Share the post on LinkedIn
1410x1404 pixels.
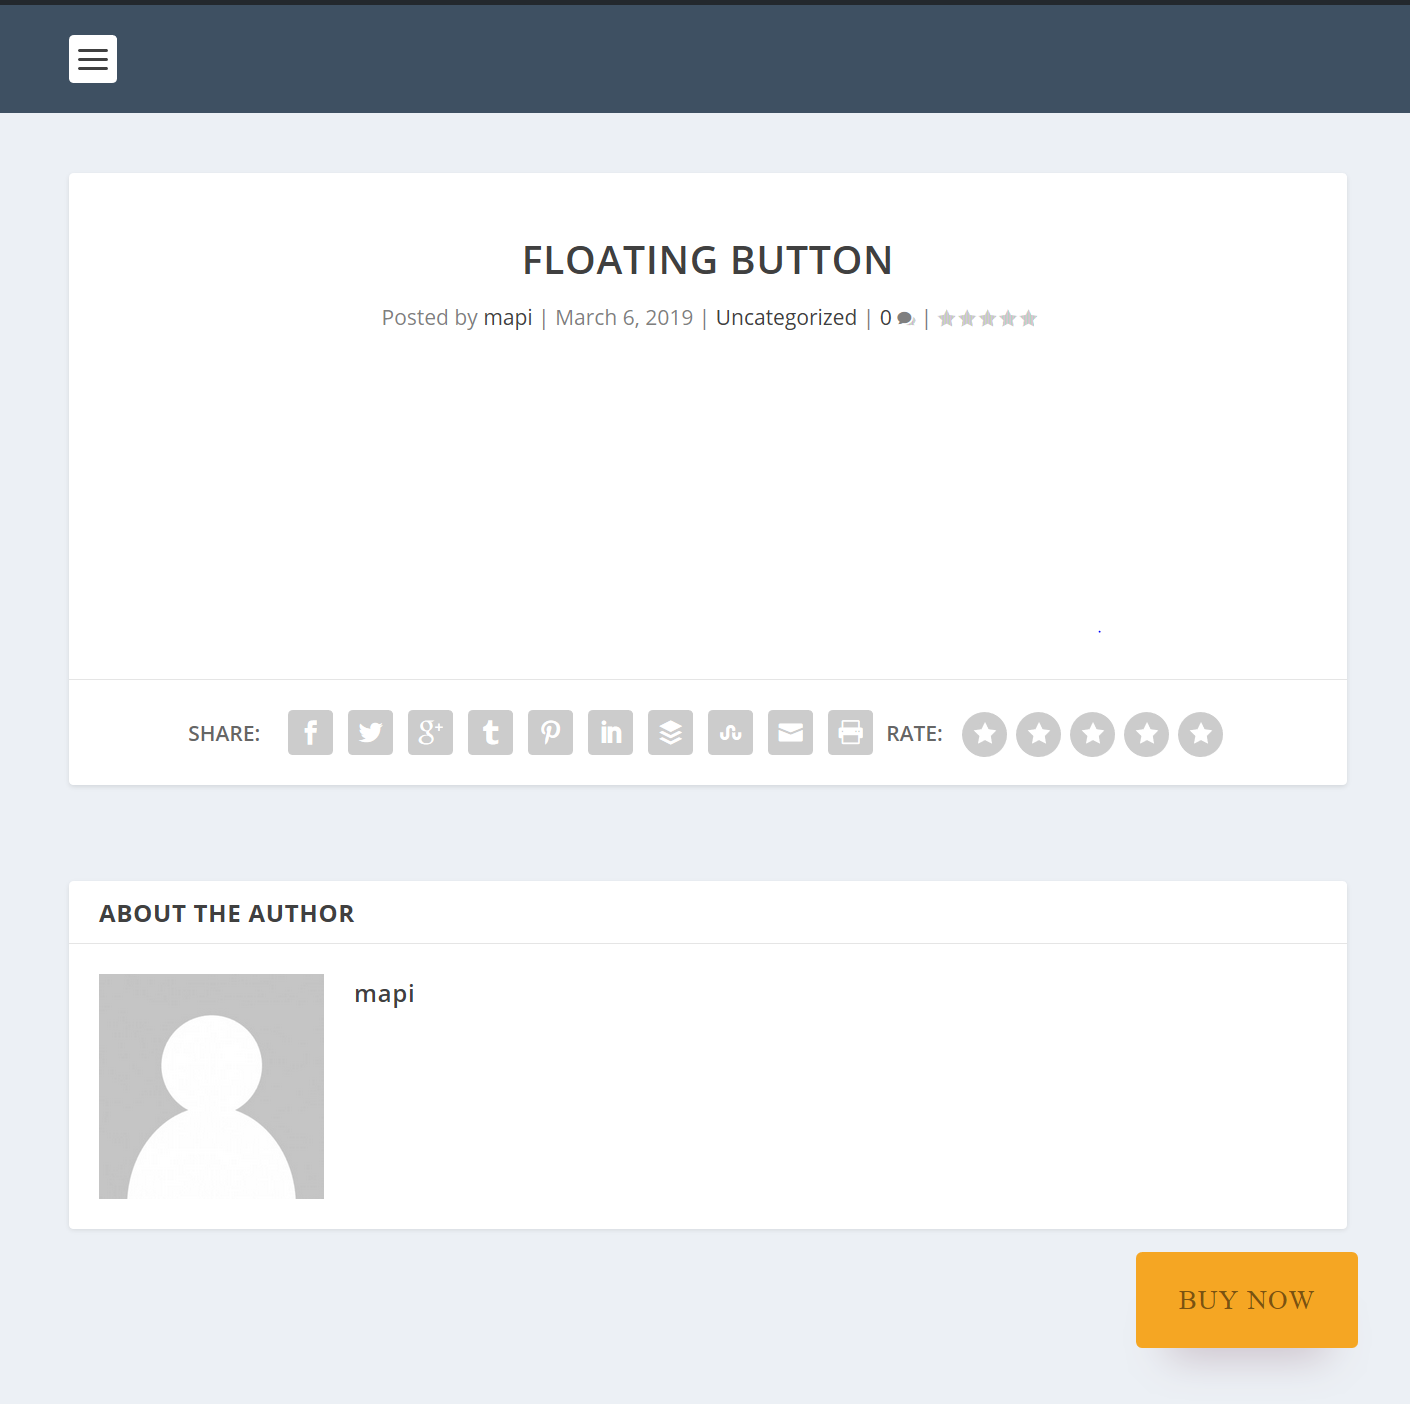(610, 732)
